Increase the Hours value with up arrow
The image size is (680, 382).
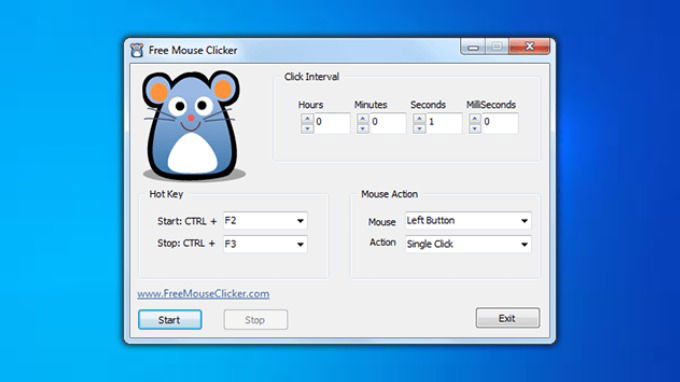coord(307,118)
